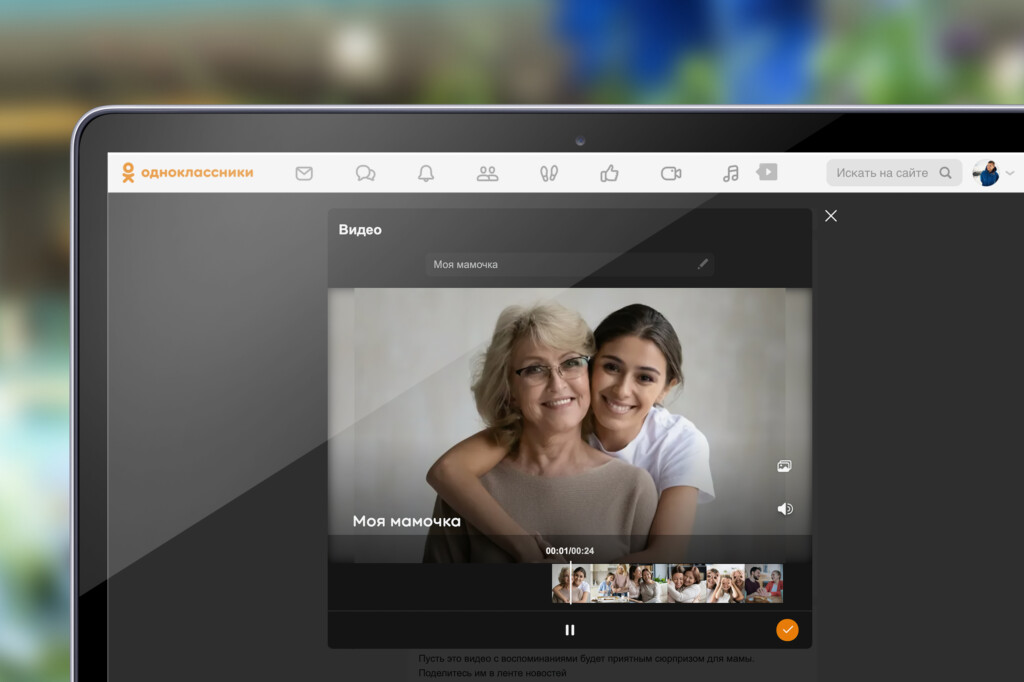1024x682 pixels.
Task: Mute the video with the speaker icon
Action: [785, 509]
